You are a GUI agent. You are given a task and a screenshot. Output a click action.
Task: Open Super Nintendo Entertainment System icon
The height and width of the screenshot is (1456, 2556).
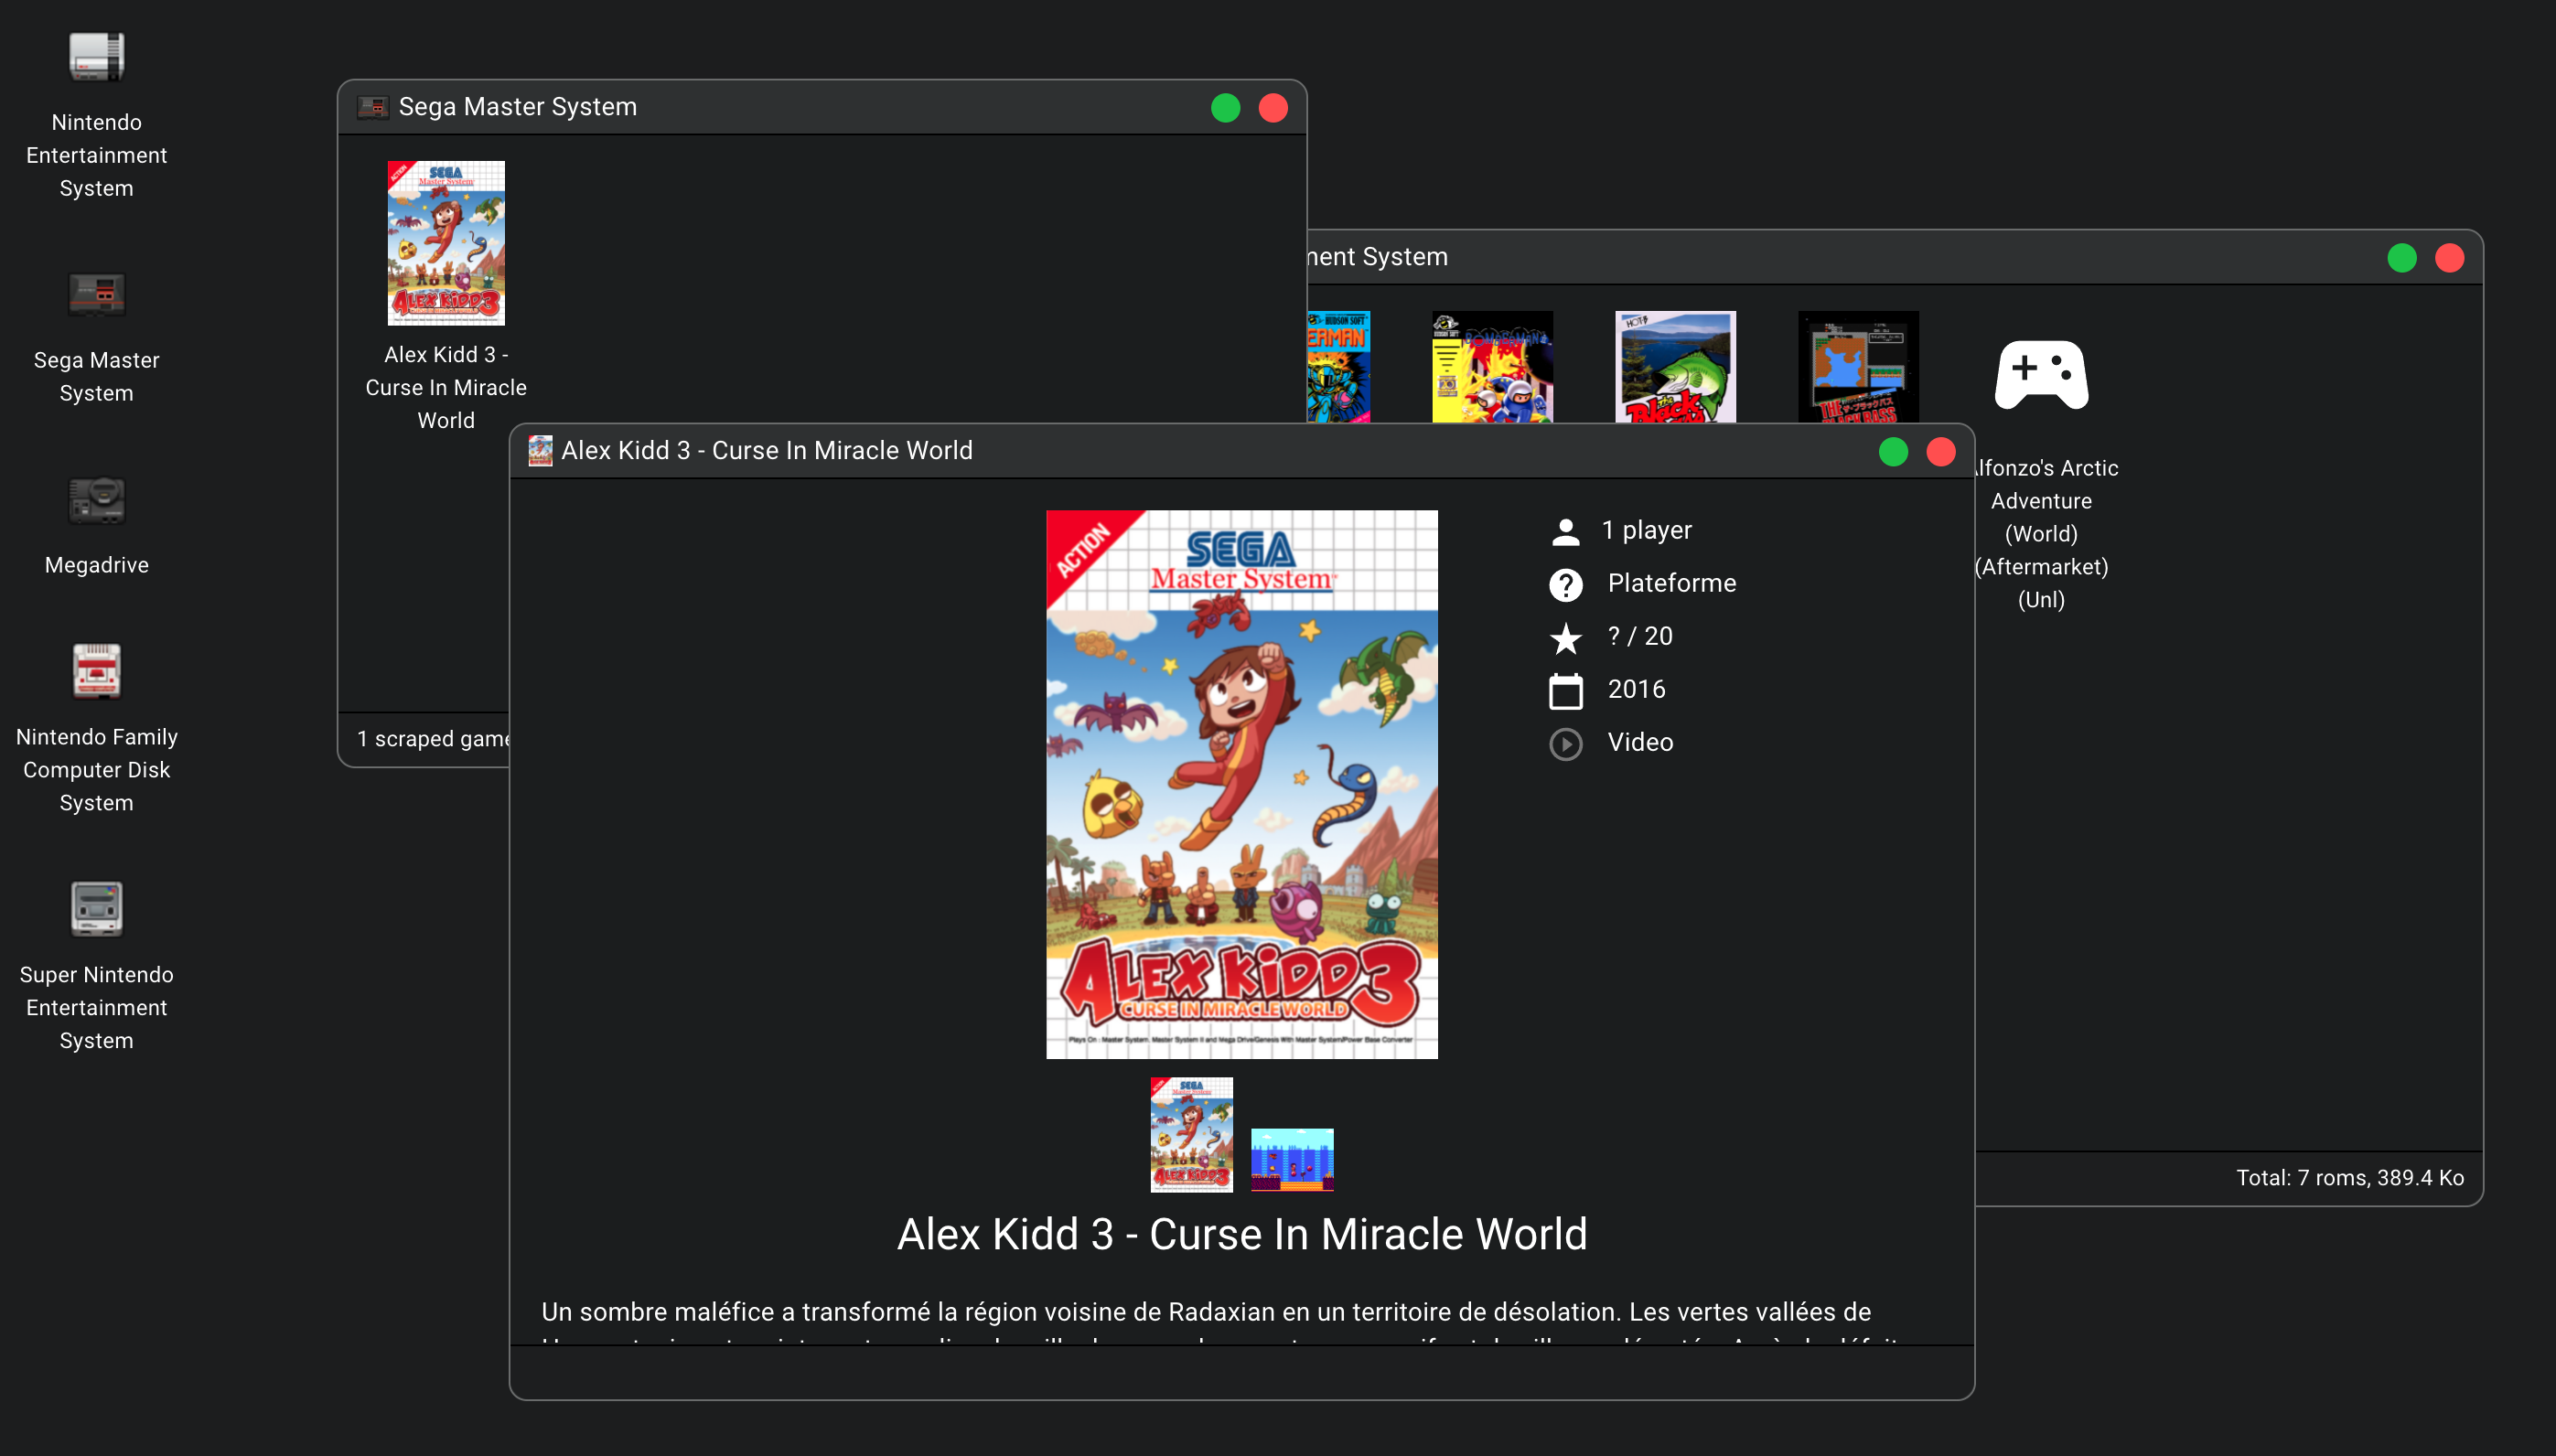click(96, 909)
